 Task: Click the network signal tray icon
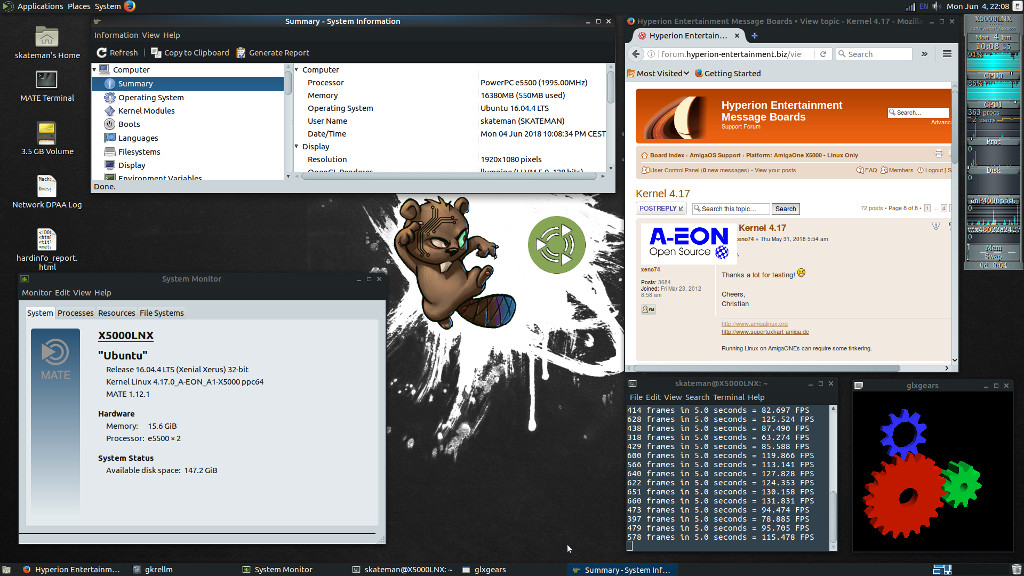point(910,7)
